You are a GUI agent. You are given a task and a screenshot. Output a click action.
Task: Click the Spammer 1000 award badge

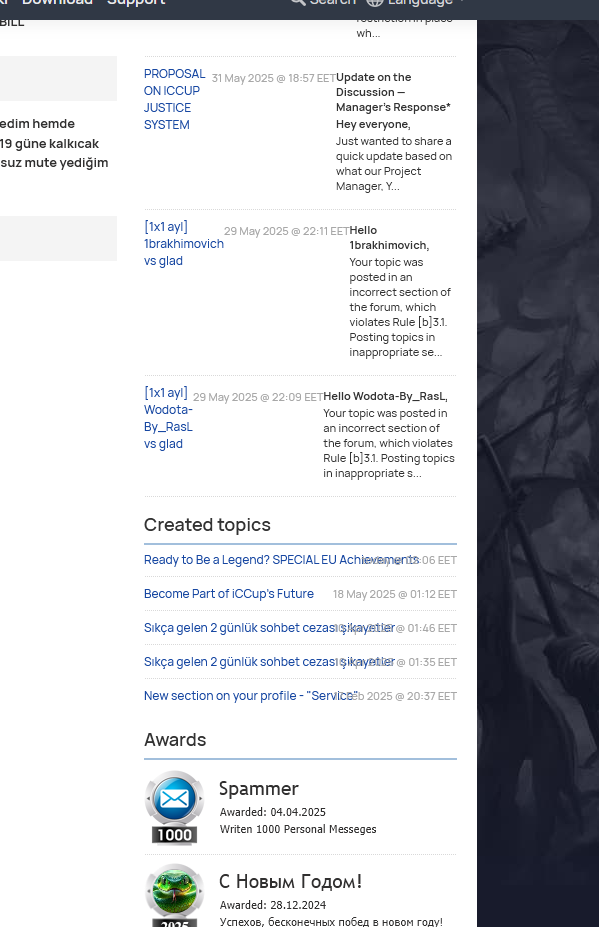(x=174, y=808)
